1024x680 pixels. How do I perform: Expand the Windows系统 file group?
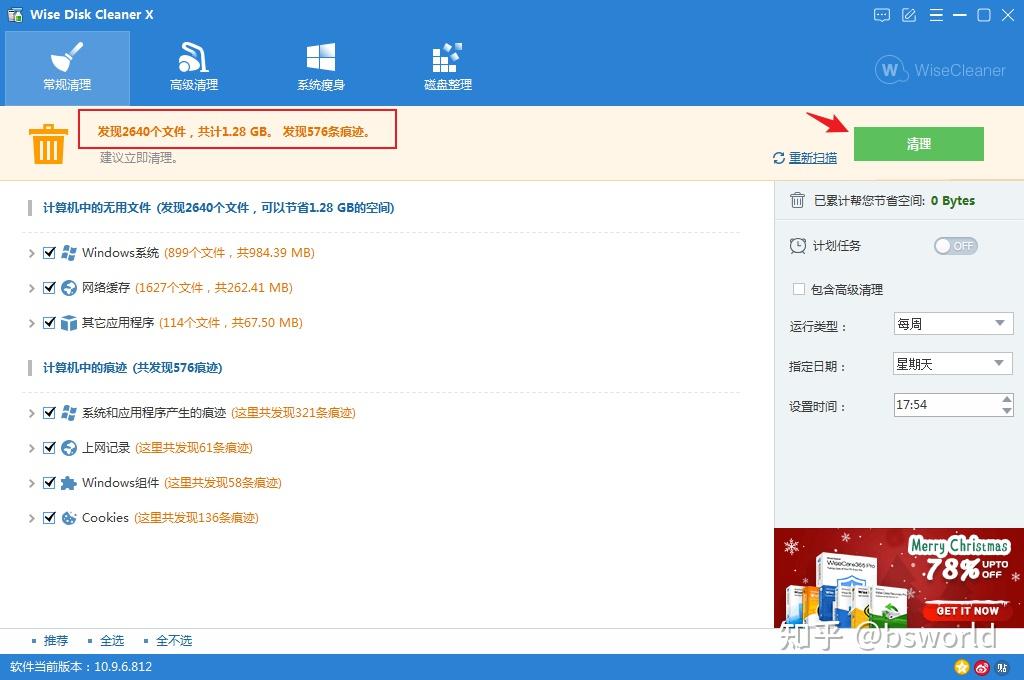[31, 252]
